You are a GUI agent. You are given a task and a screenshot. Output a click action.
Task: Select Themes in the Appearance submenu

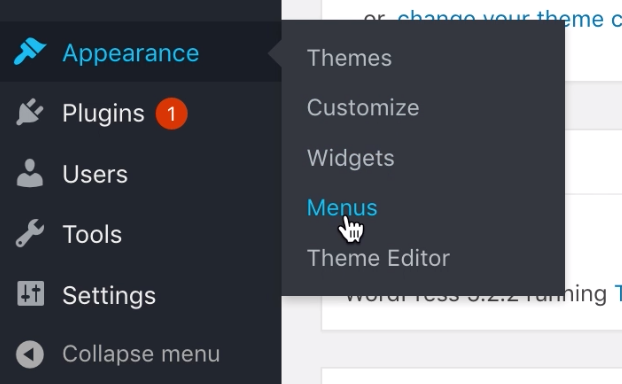pyautogui.click(x=349, y=58)
